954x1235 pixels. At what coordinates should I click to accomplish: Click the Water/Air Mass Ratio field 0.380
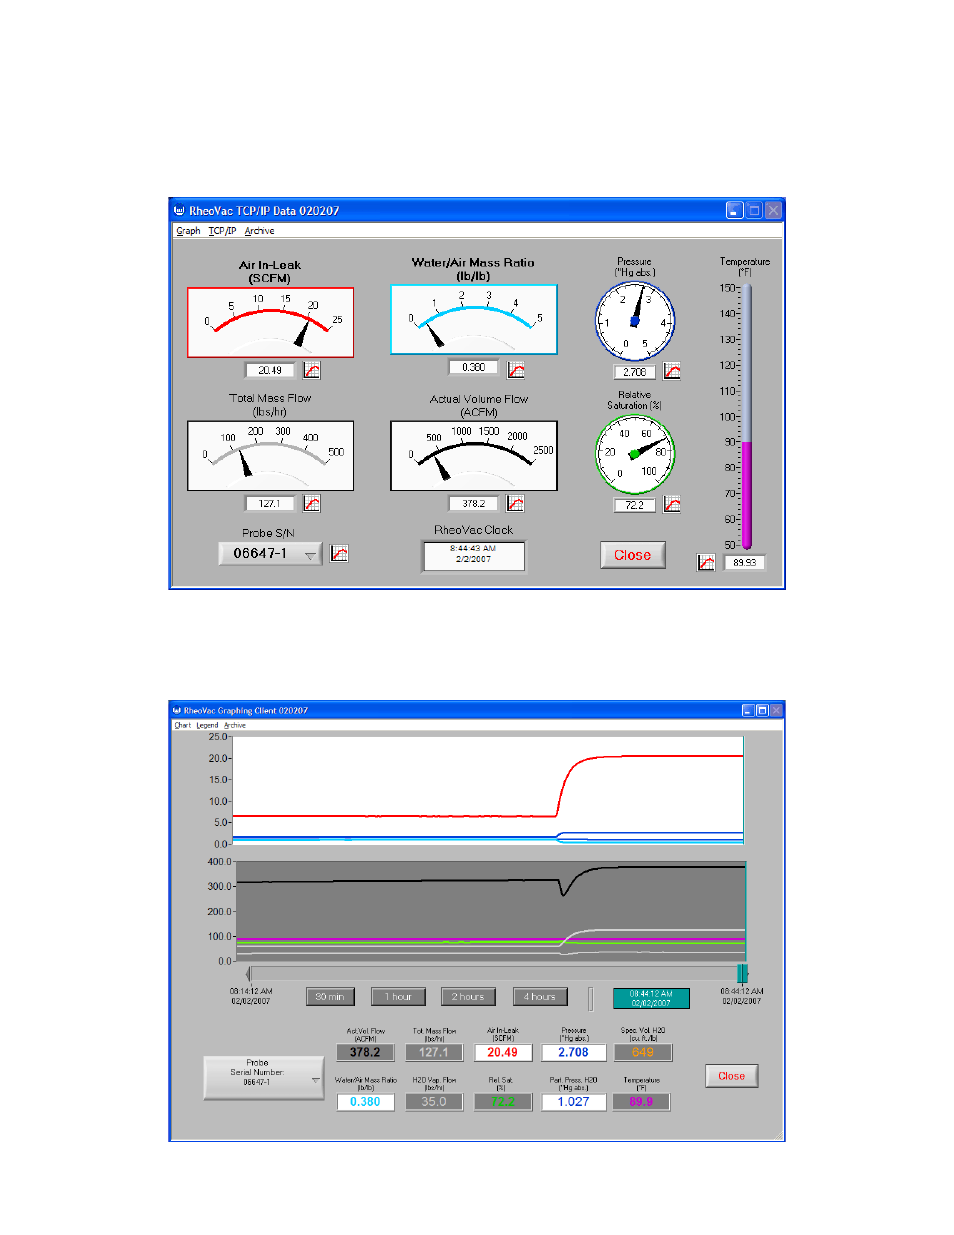coord(473,368)
